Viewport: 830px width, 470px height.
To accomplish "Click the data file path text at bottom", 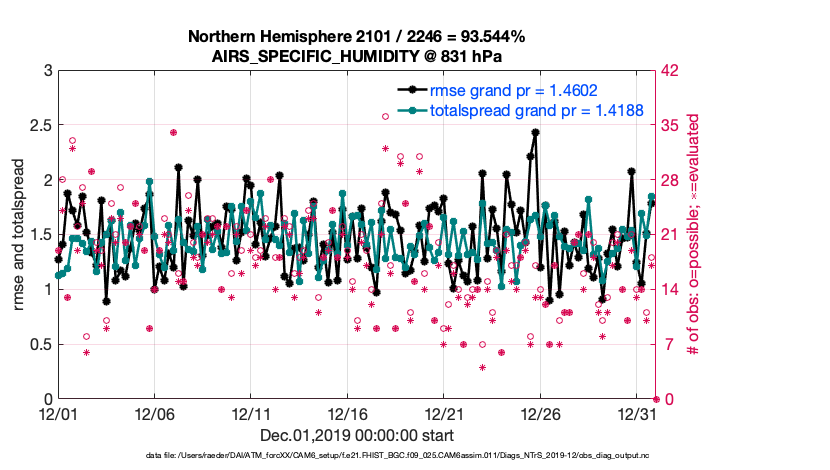I will pos(397,455).
